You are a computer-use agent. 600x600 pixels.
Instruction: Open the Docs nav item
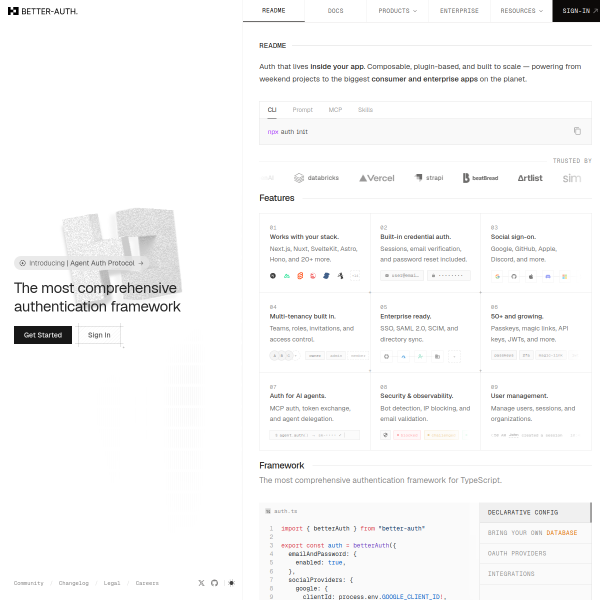(x=336, y=11)
